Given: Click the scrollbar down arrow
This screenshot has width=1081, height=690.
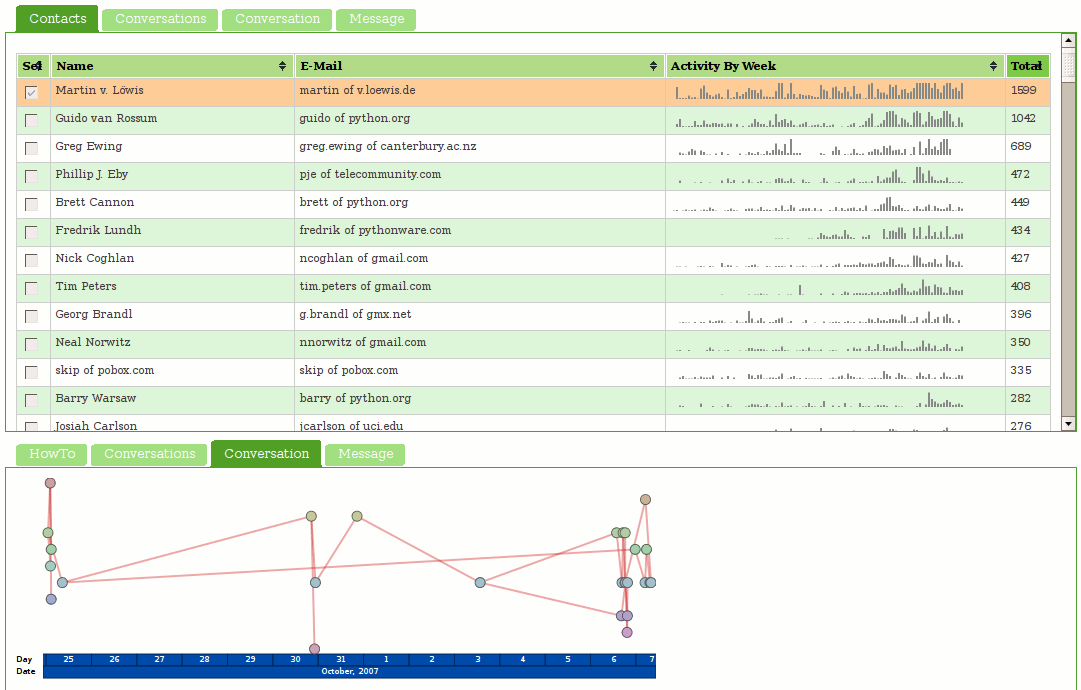Looking at the screenshot, I should [x=1069, y=424].
